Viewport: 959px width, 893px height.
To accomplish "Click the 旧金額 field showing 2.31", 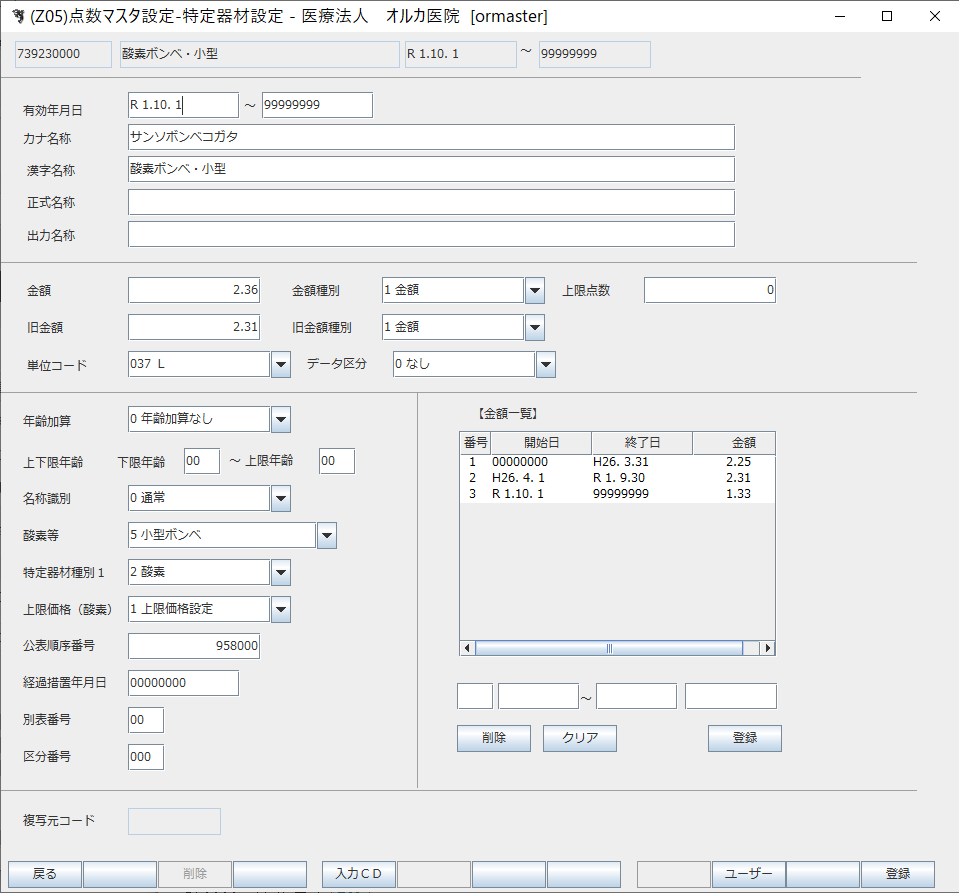I will pyautogui.click(x=194, y=327).
